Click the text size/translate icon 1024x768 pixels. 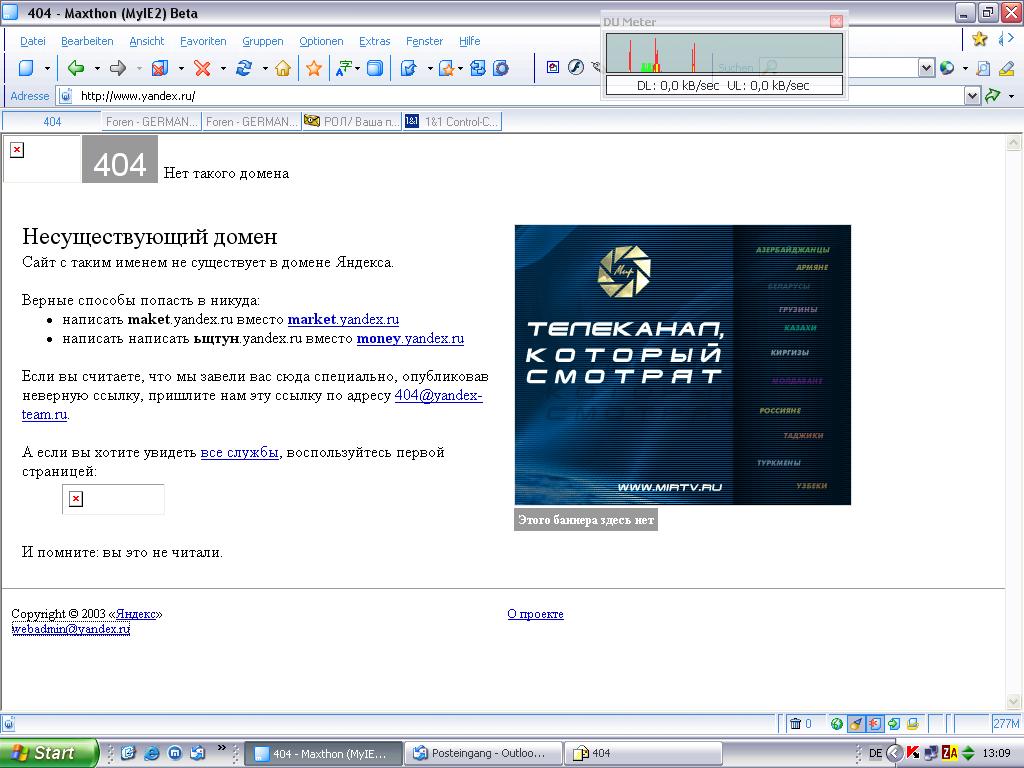344,68
